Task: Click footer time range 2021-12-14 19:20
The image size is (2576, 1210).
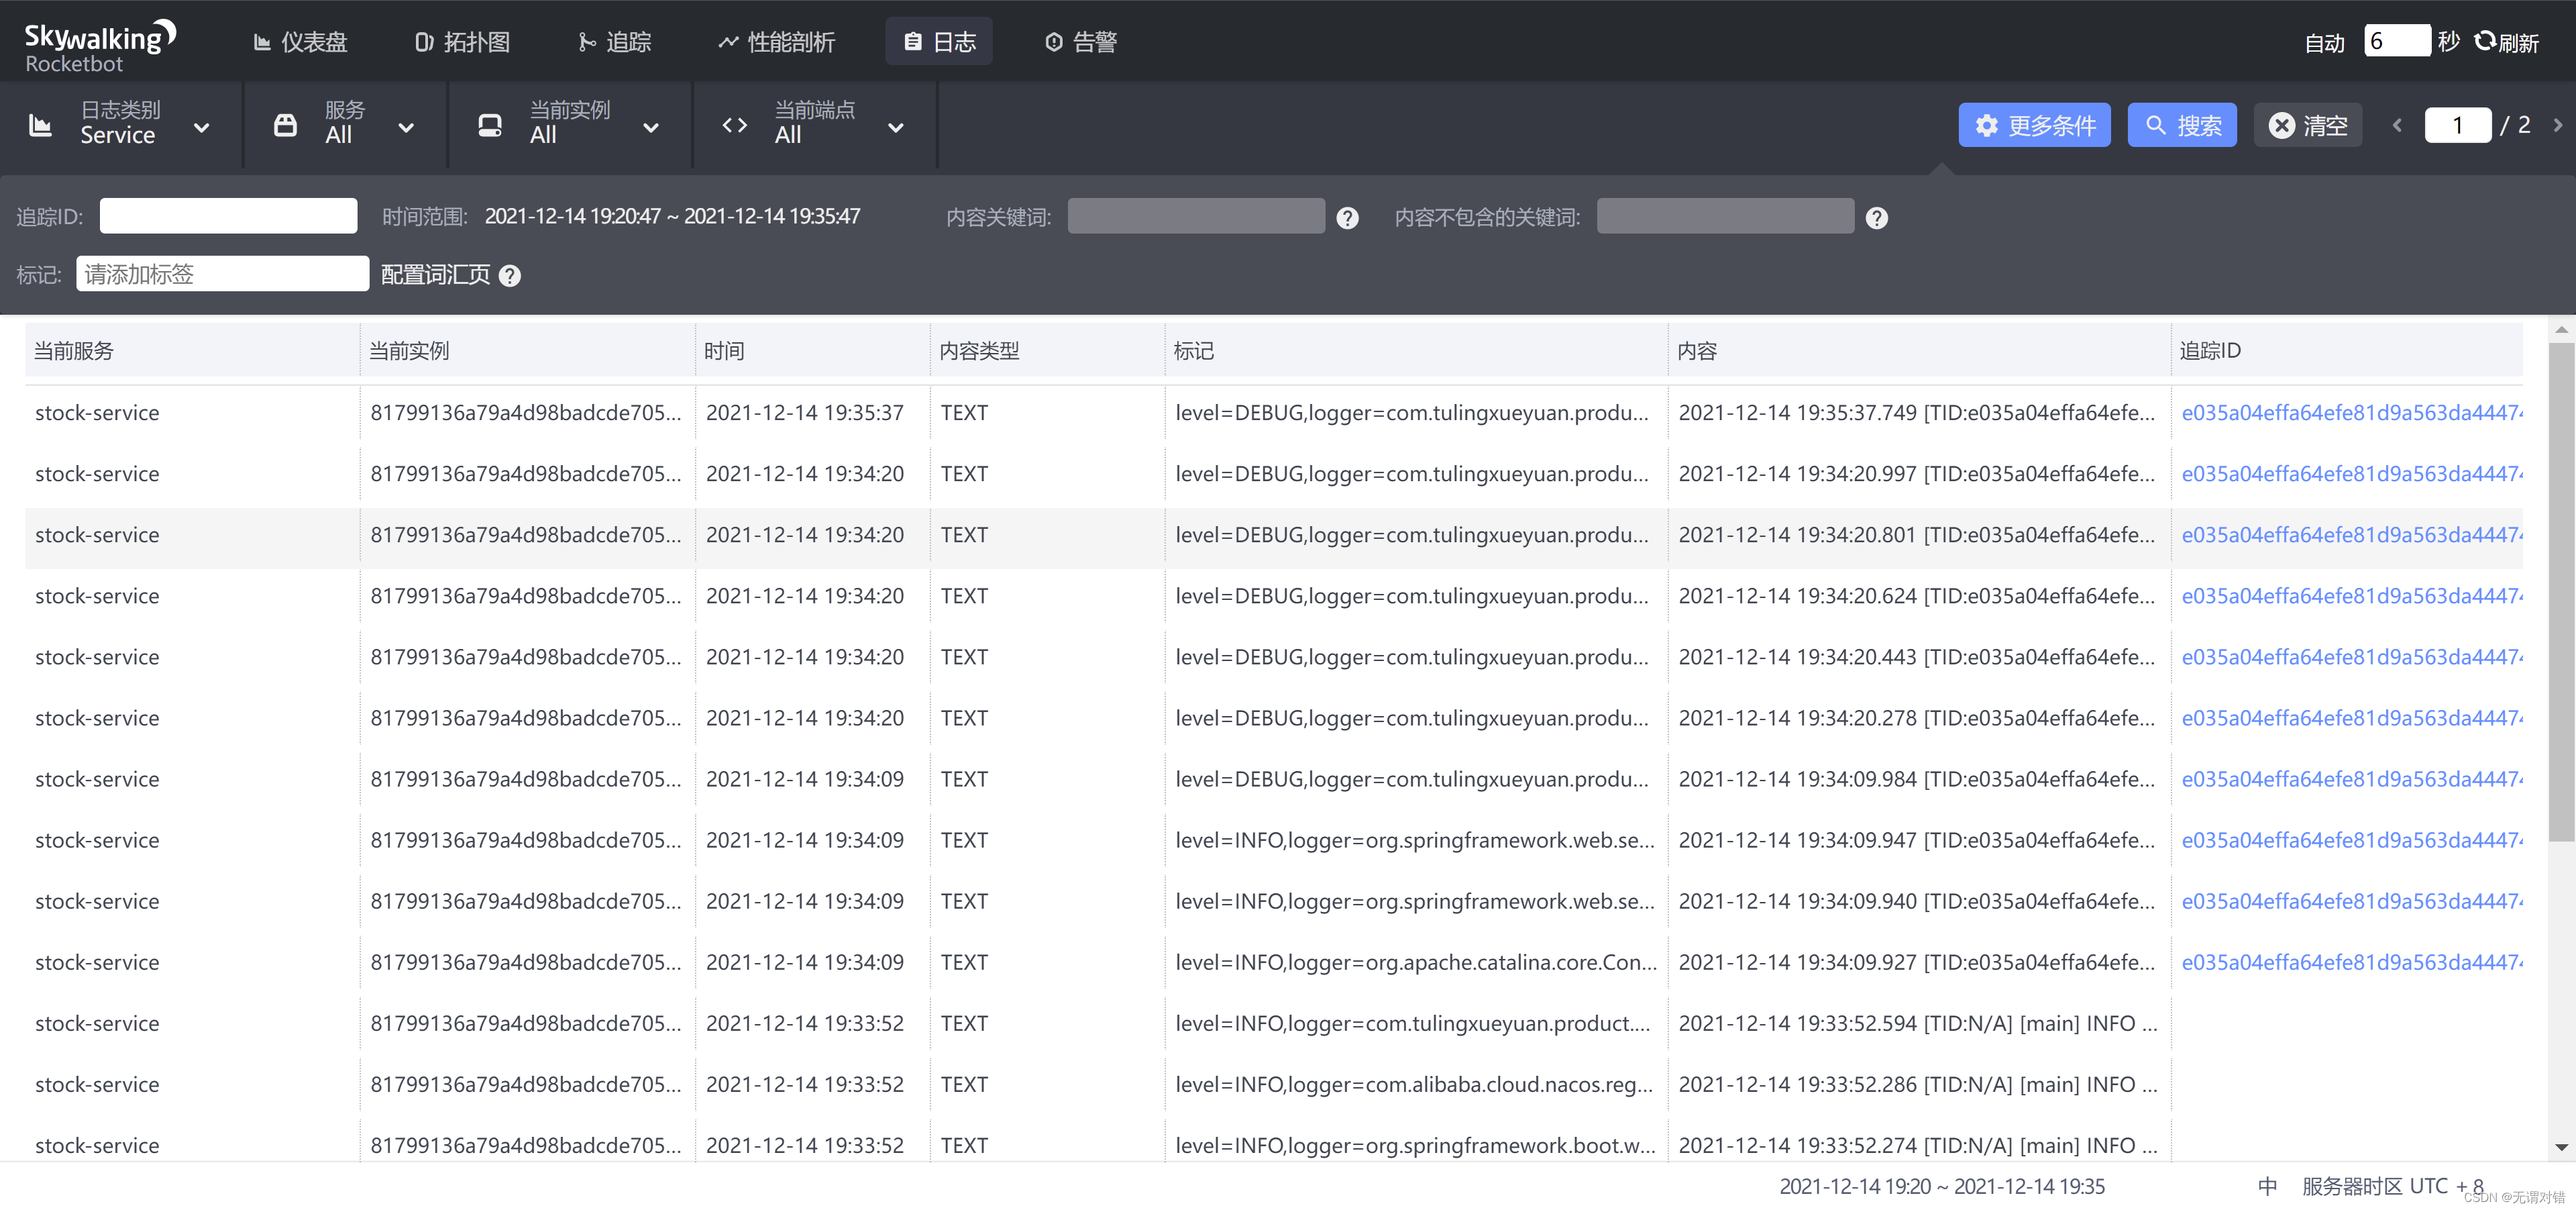Action: point(1942,1186)
